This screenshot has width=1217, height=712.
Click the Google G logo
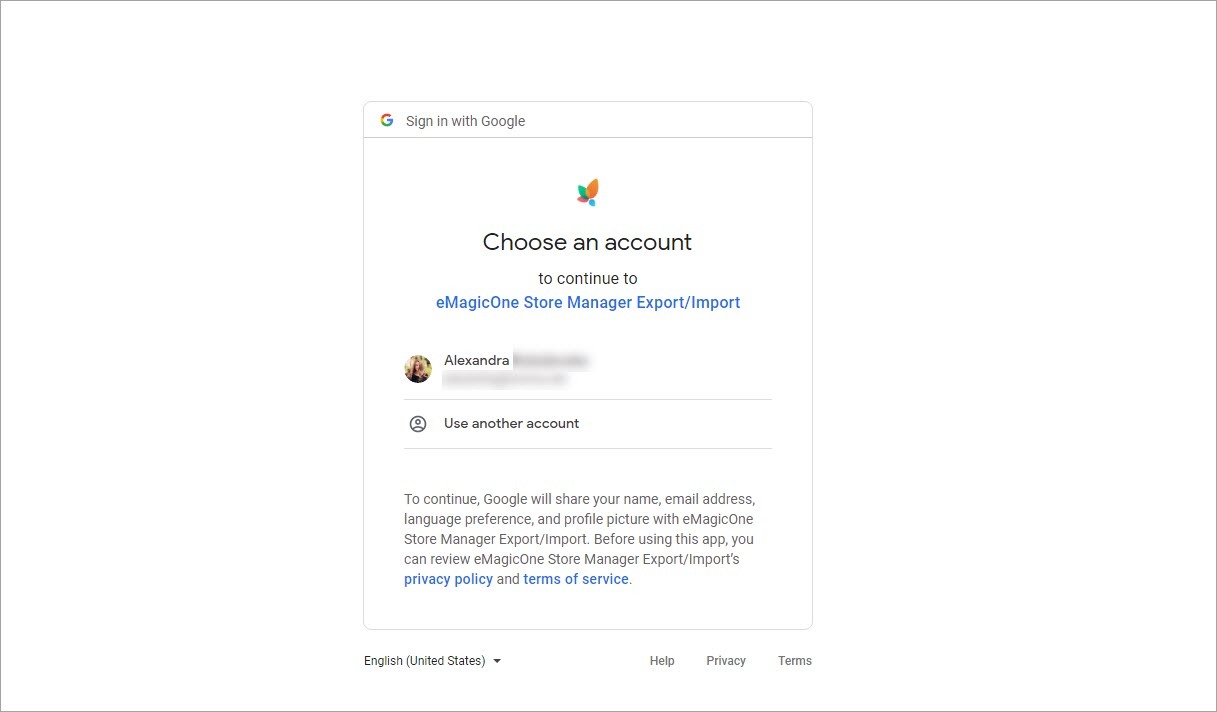pyautogui.click(x=387, y=121)
